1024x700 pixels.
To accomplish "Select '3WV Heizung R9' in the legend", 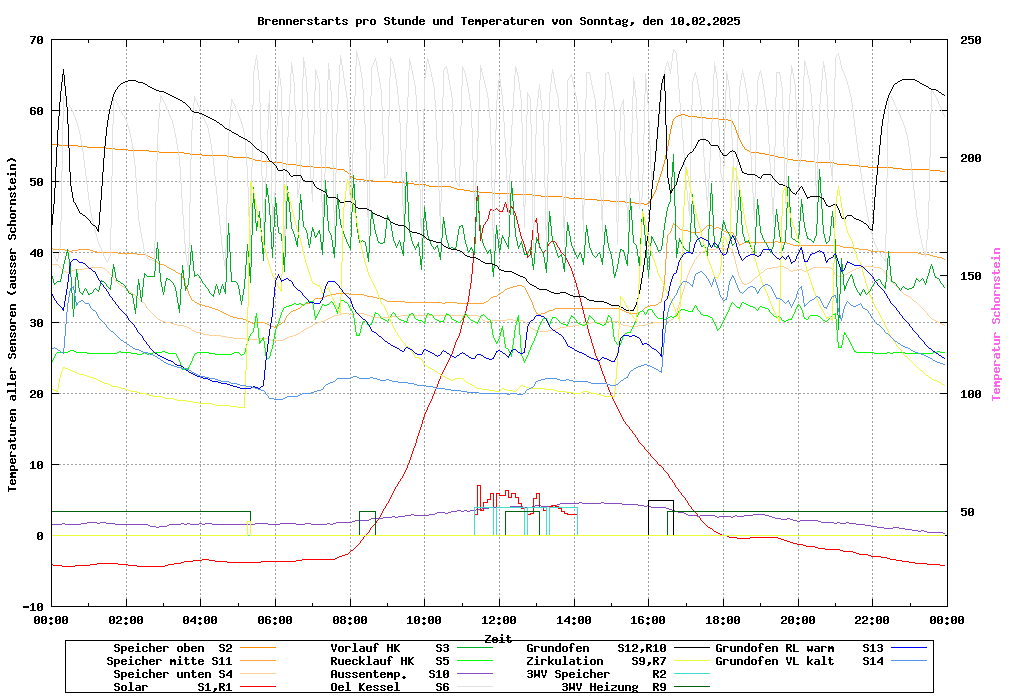I will [613, 687].
